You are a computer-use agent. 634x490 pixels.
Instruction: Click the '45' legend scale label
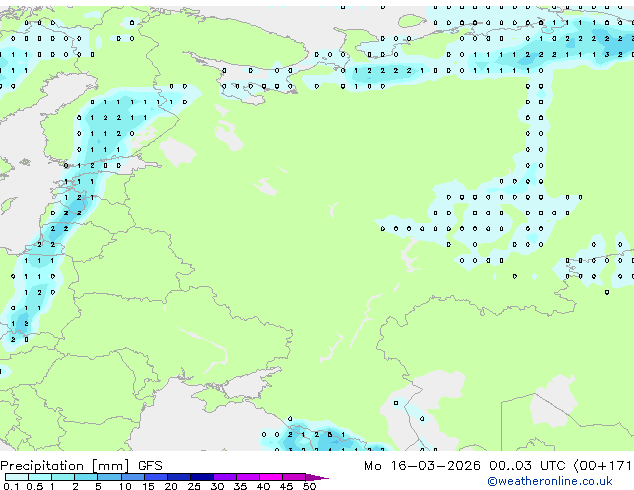[x=286, y=486]
